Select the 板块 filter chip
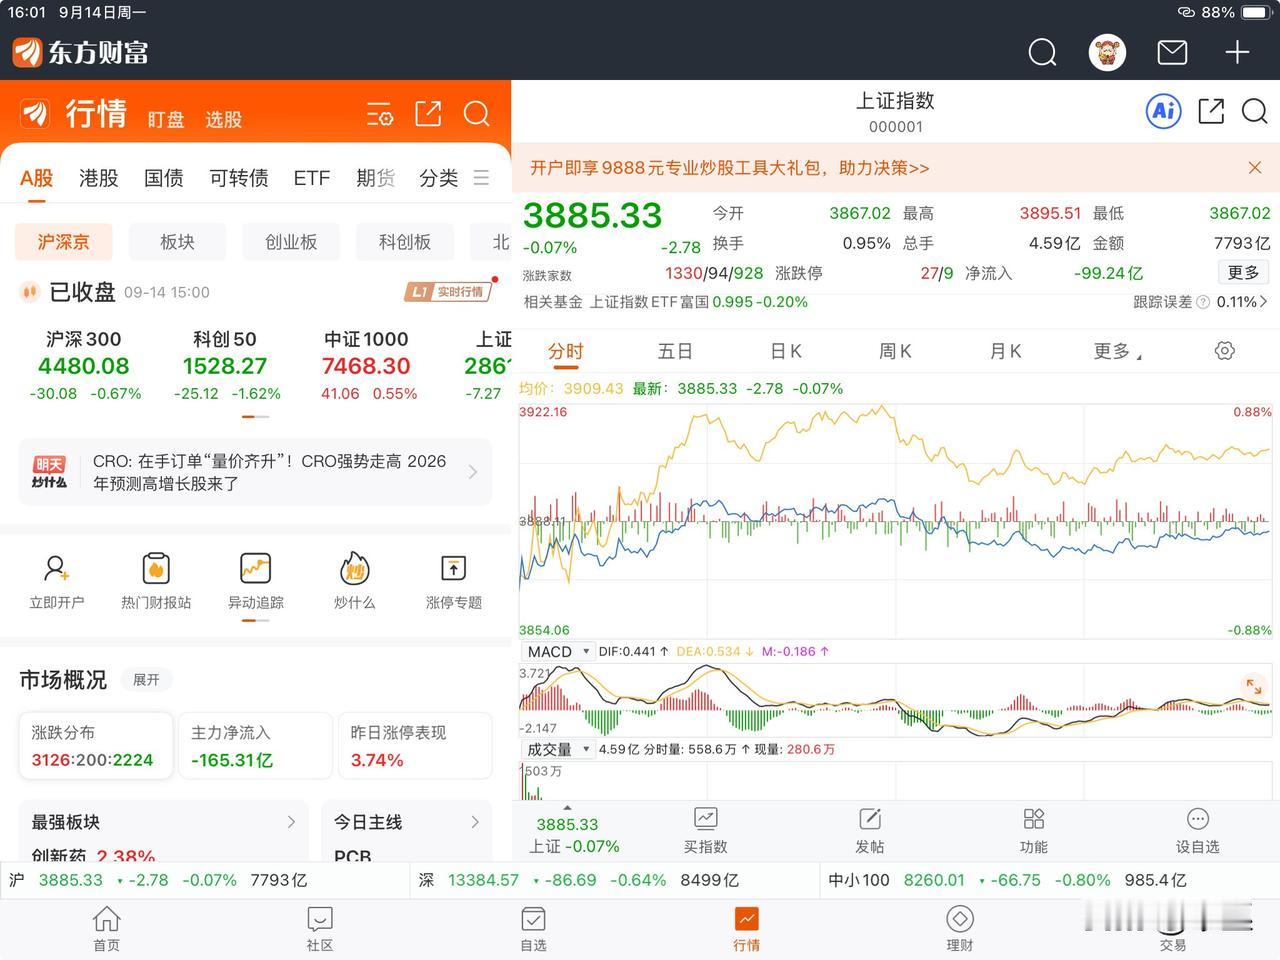 pyautogui.click(x=177, y=242)
